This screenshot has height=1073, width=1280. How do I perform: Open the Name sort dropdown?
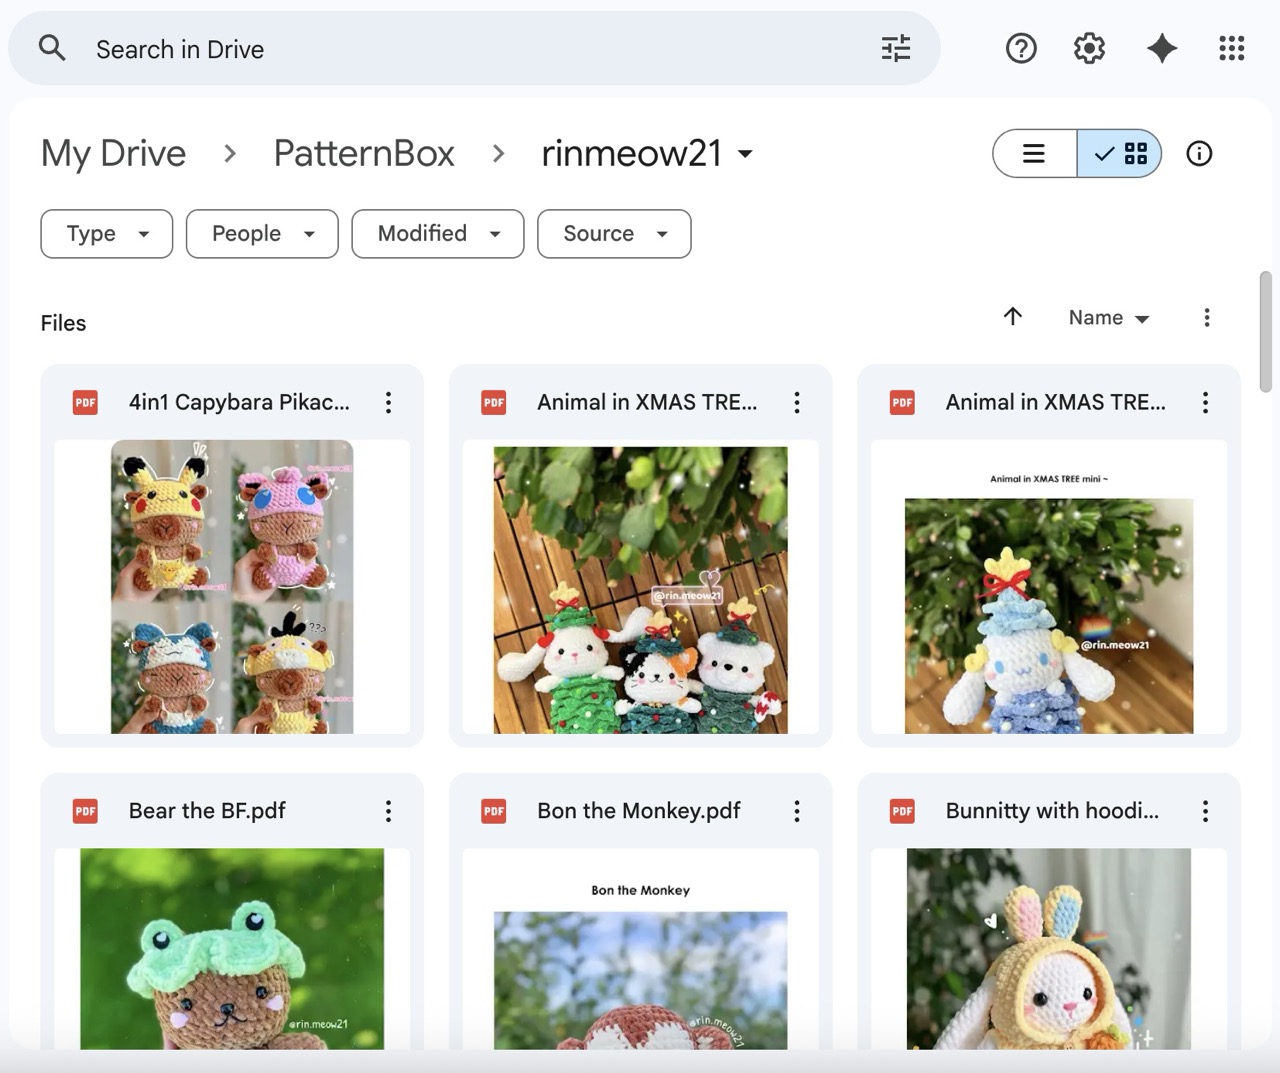pos(1109,318)
